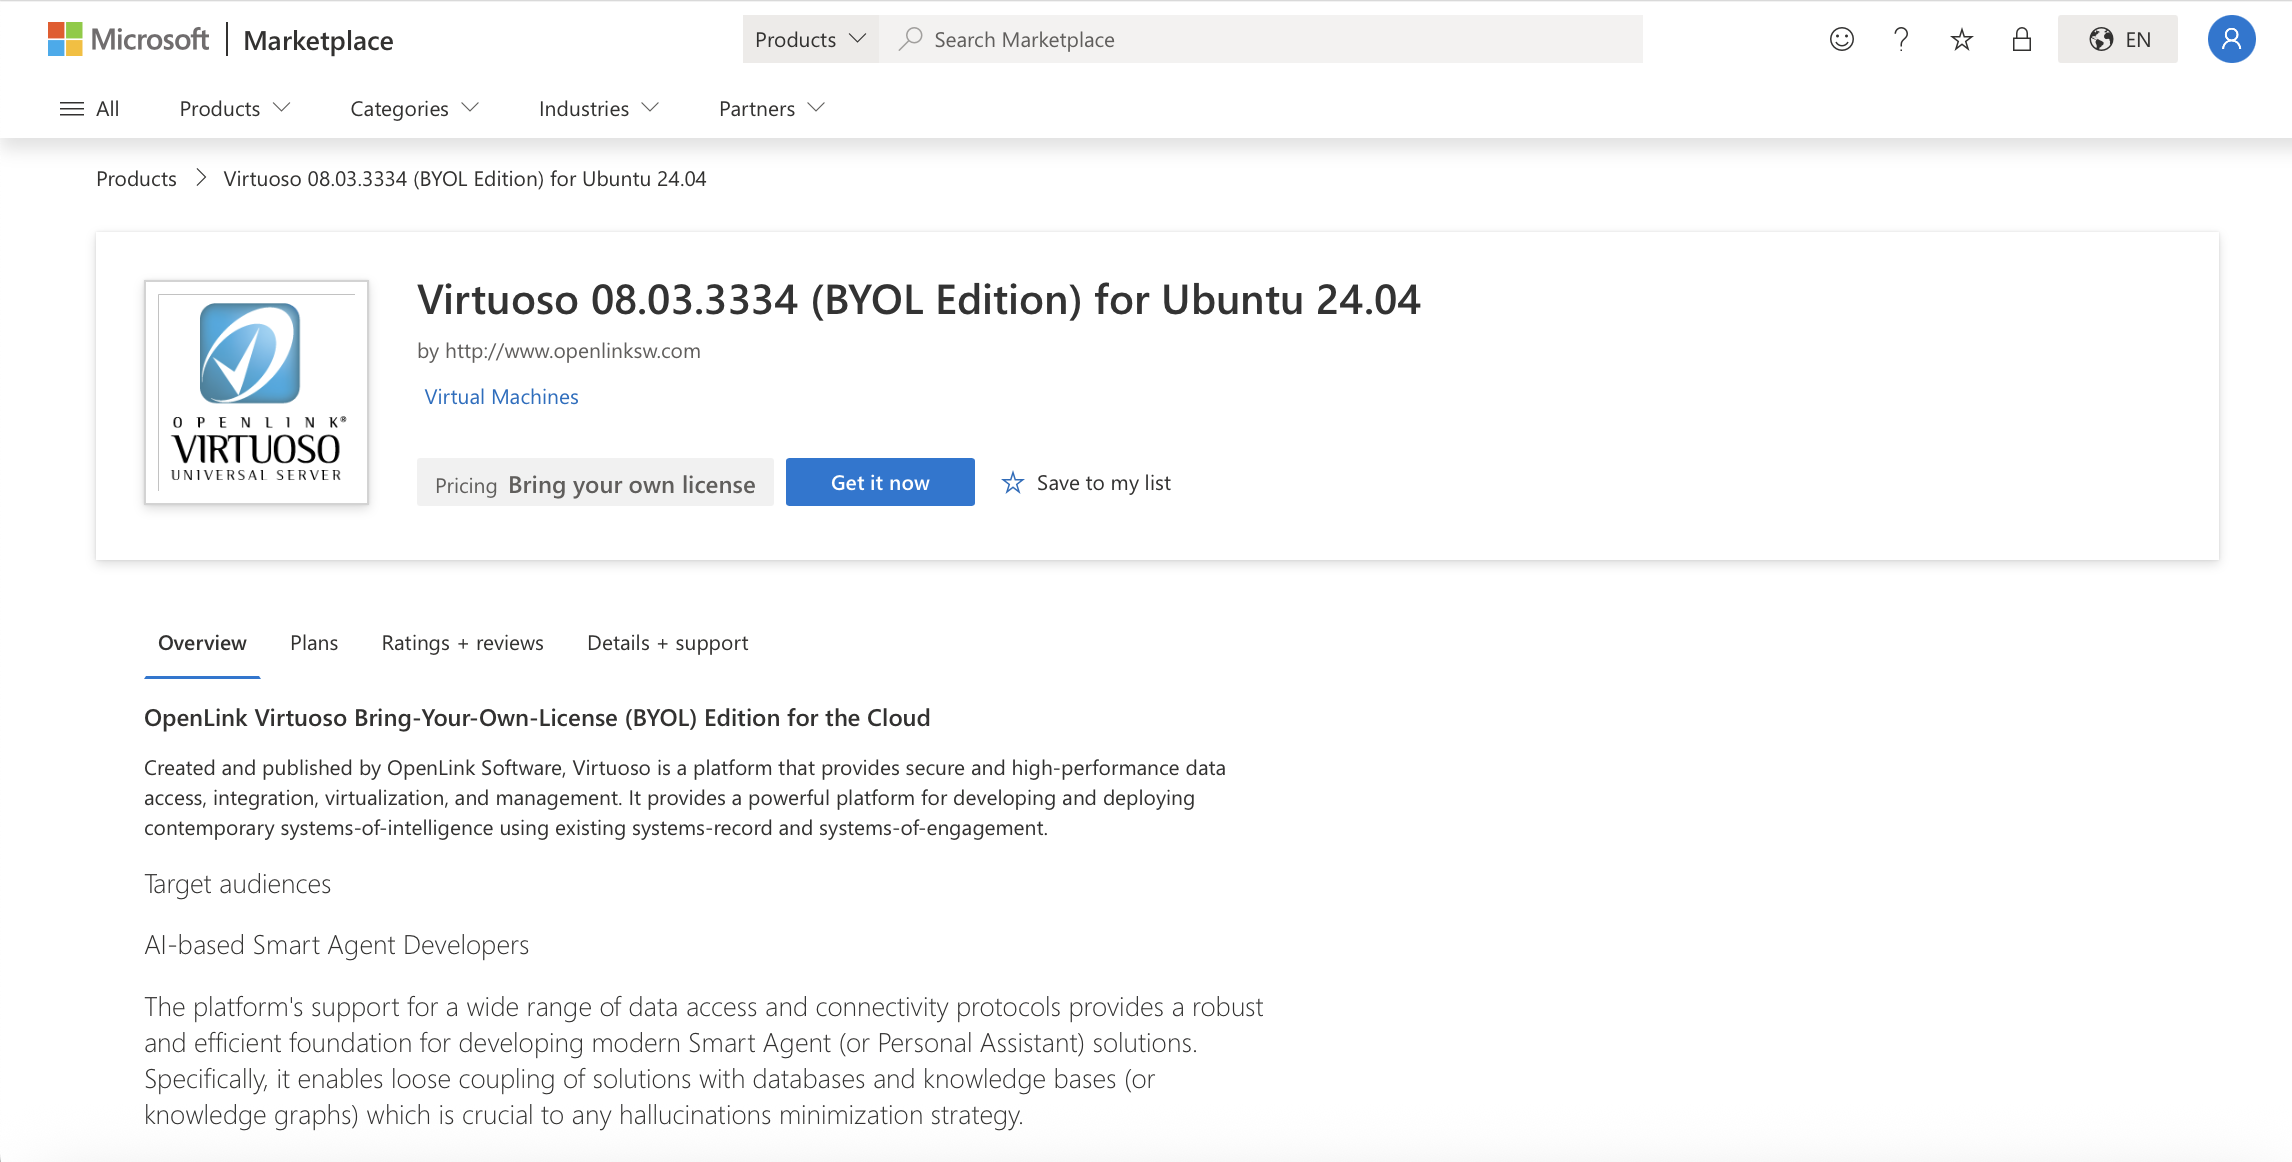Click the smiley feedback icon
Viewport: 2292px width, 1162px height.
coord(1841,39)
